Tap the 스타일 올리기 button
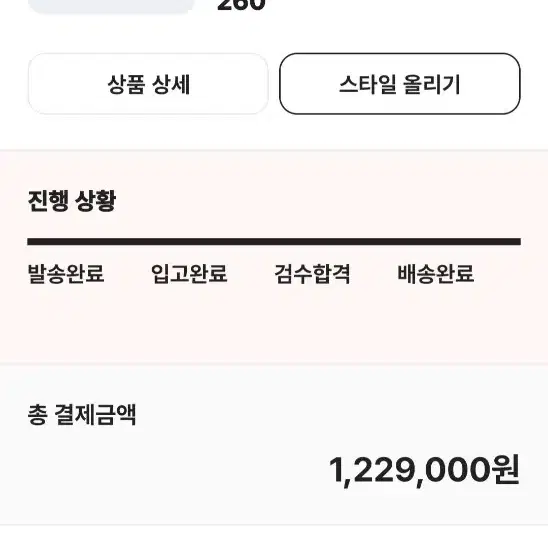 tap(400, 84)
